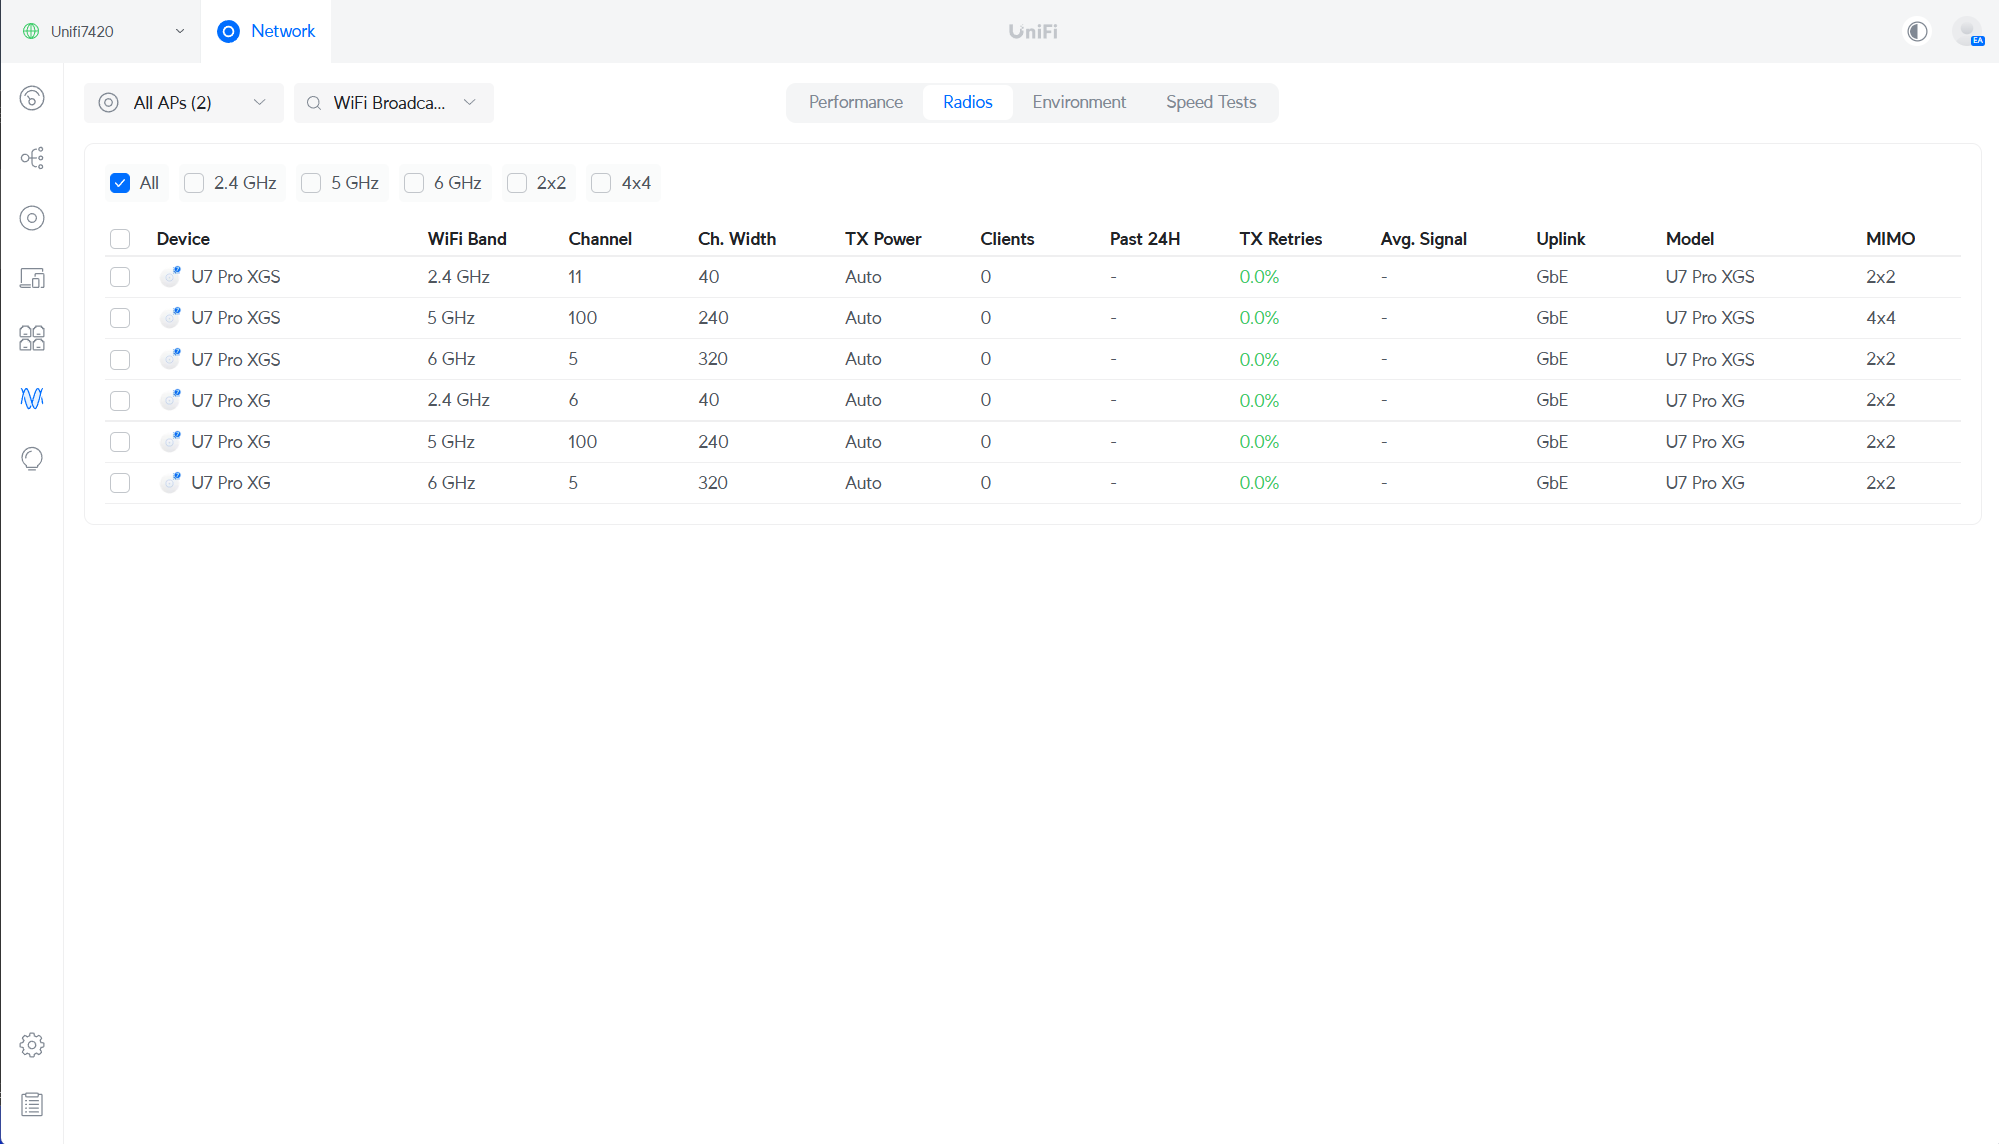Toggle the dark/light theme icon
The image size is (1999, 1144).
(1917, 31)
